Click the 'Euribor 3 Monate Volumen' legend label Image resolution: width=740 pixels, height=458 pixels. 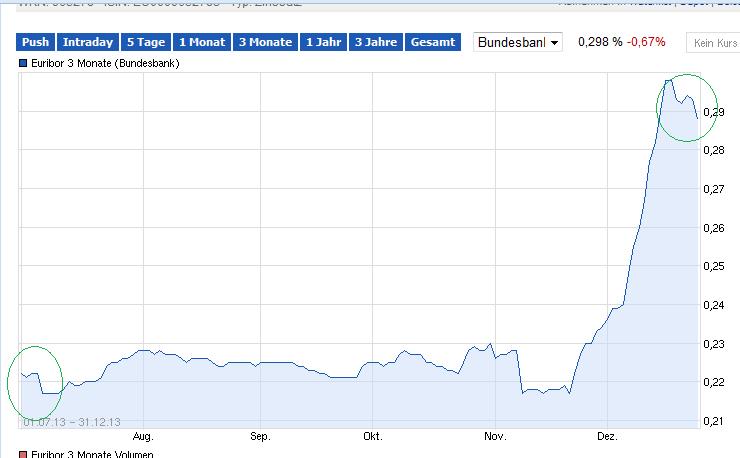pyautogui.click(x=92, y=454)
